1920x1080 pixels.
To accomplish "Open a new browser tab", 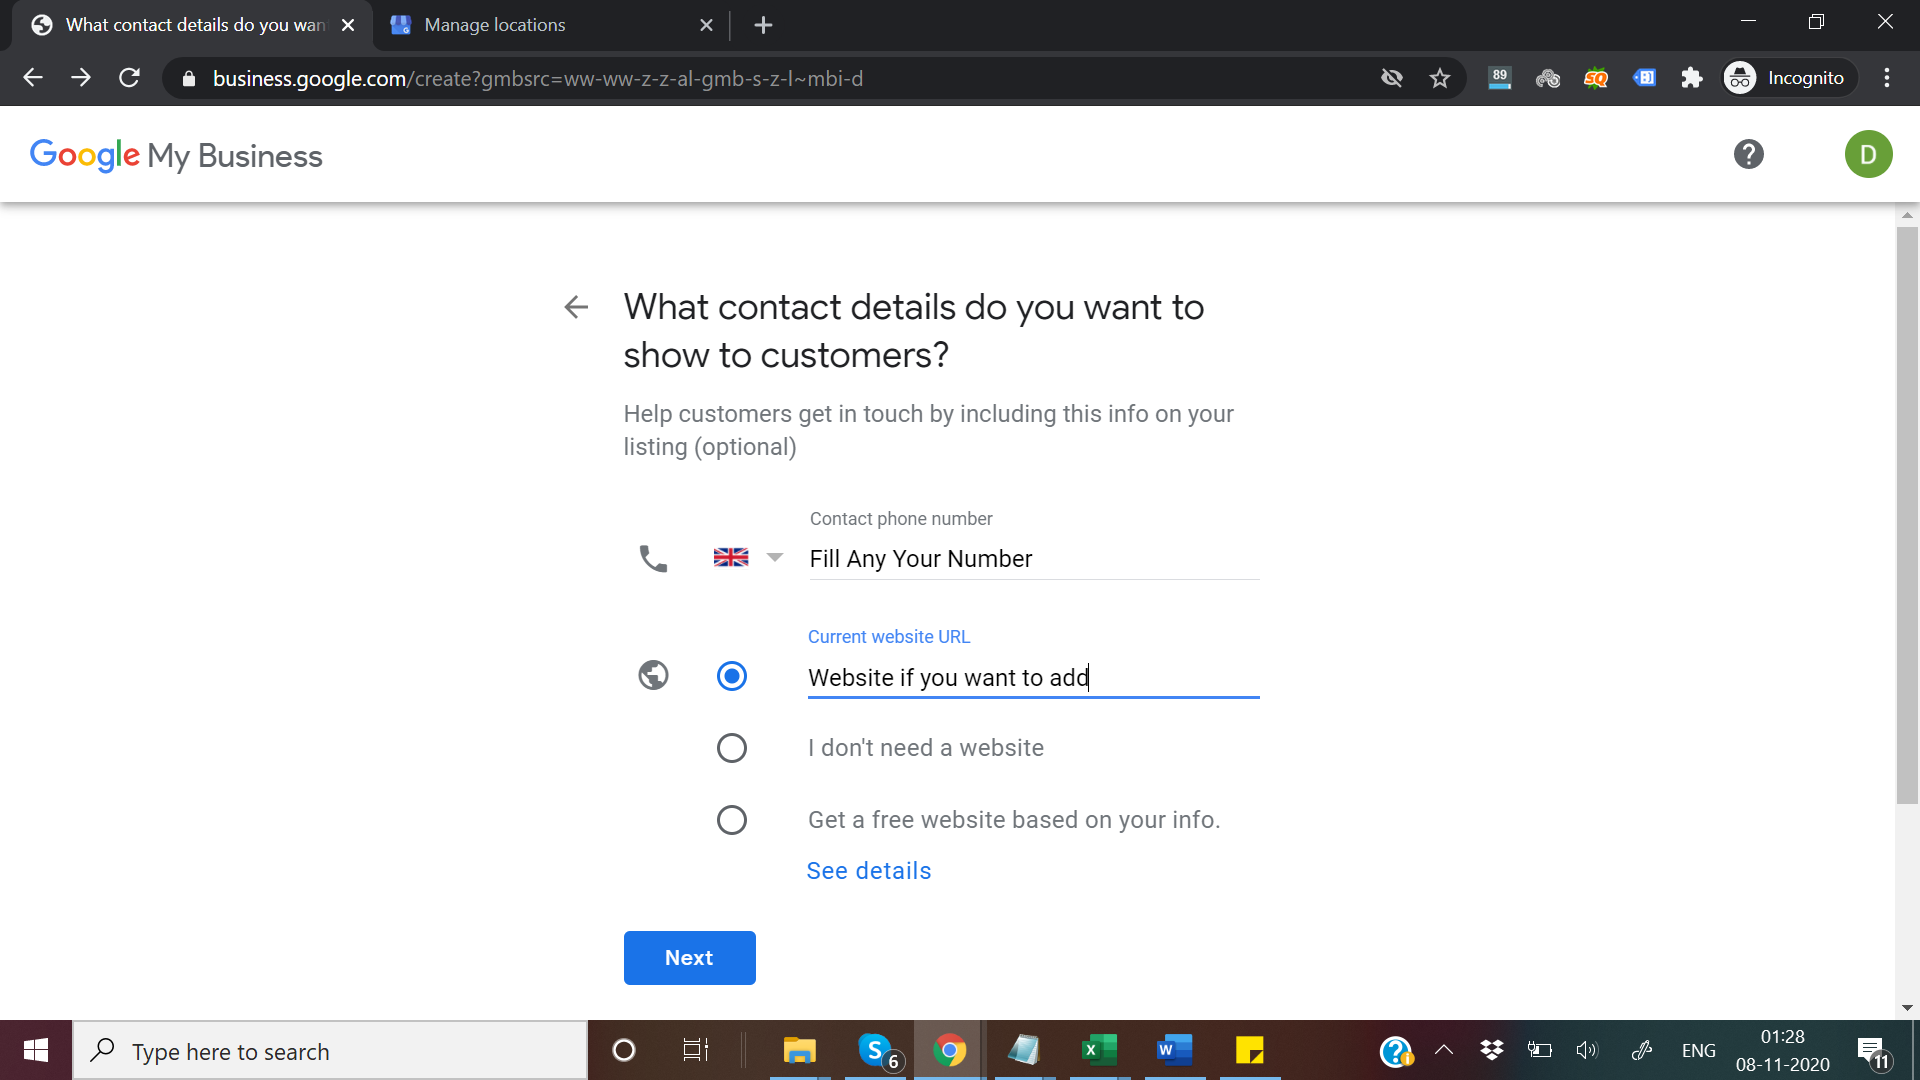I will point(763,25).
